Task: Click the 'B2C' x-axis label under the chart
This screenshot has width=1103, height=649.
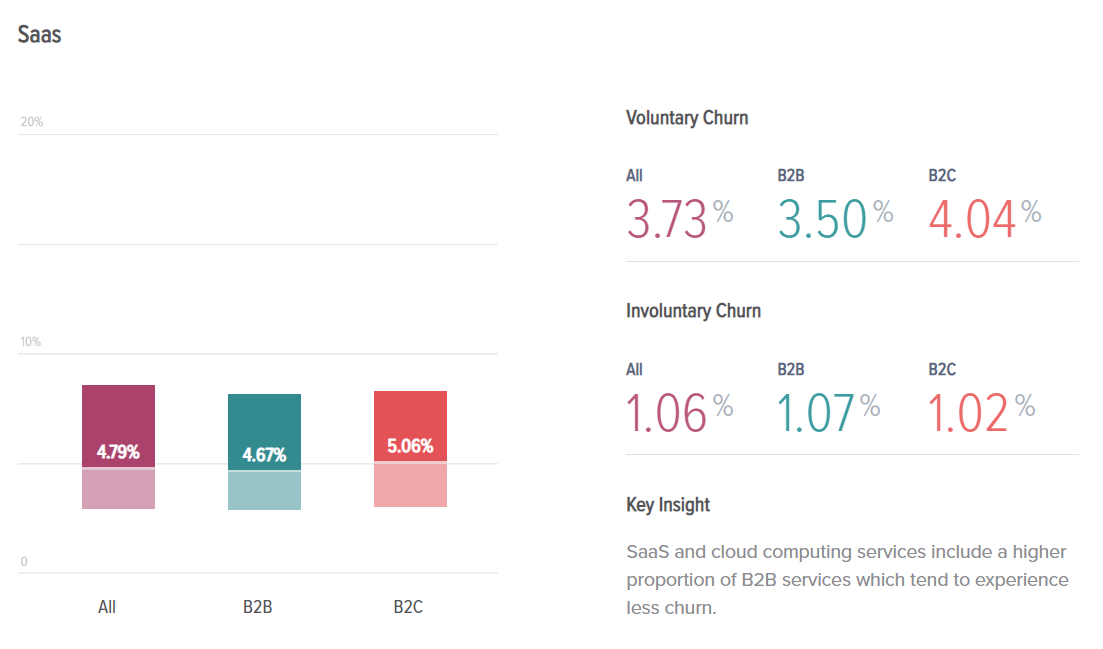Action: pos(408,607)
